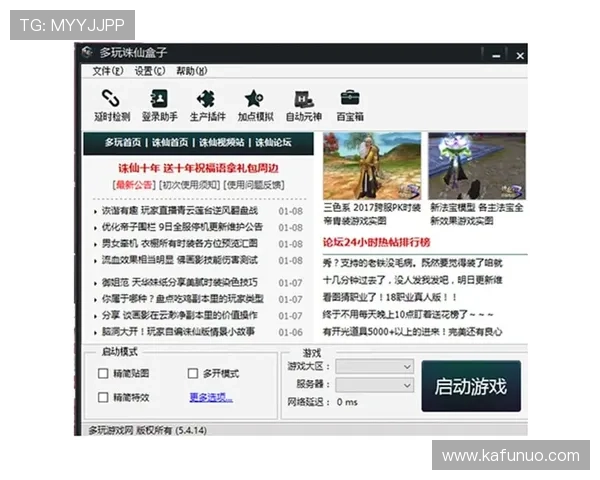This screenshot has height=480, width=600.
Task: Click the app logo in title bar
Action: (x=87, y=52)
